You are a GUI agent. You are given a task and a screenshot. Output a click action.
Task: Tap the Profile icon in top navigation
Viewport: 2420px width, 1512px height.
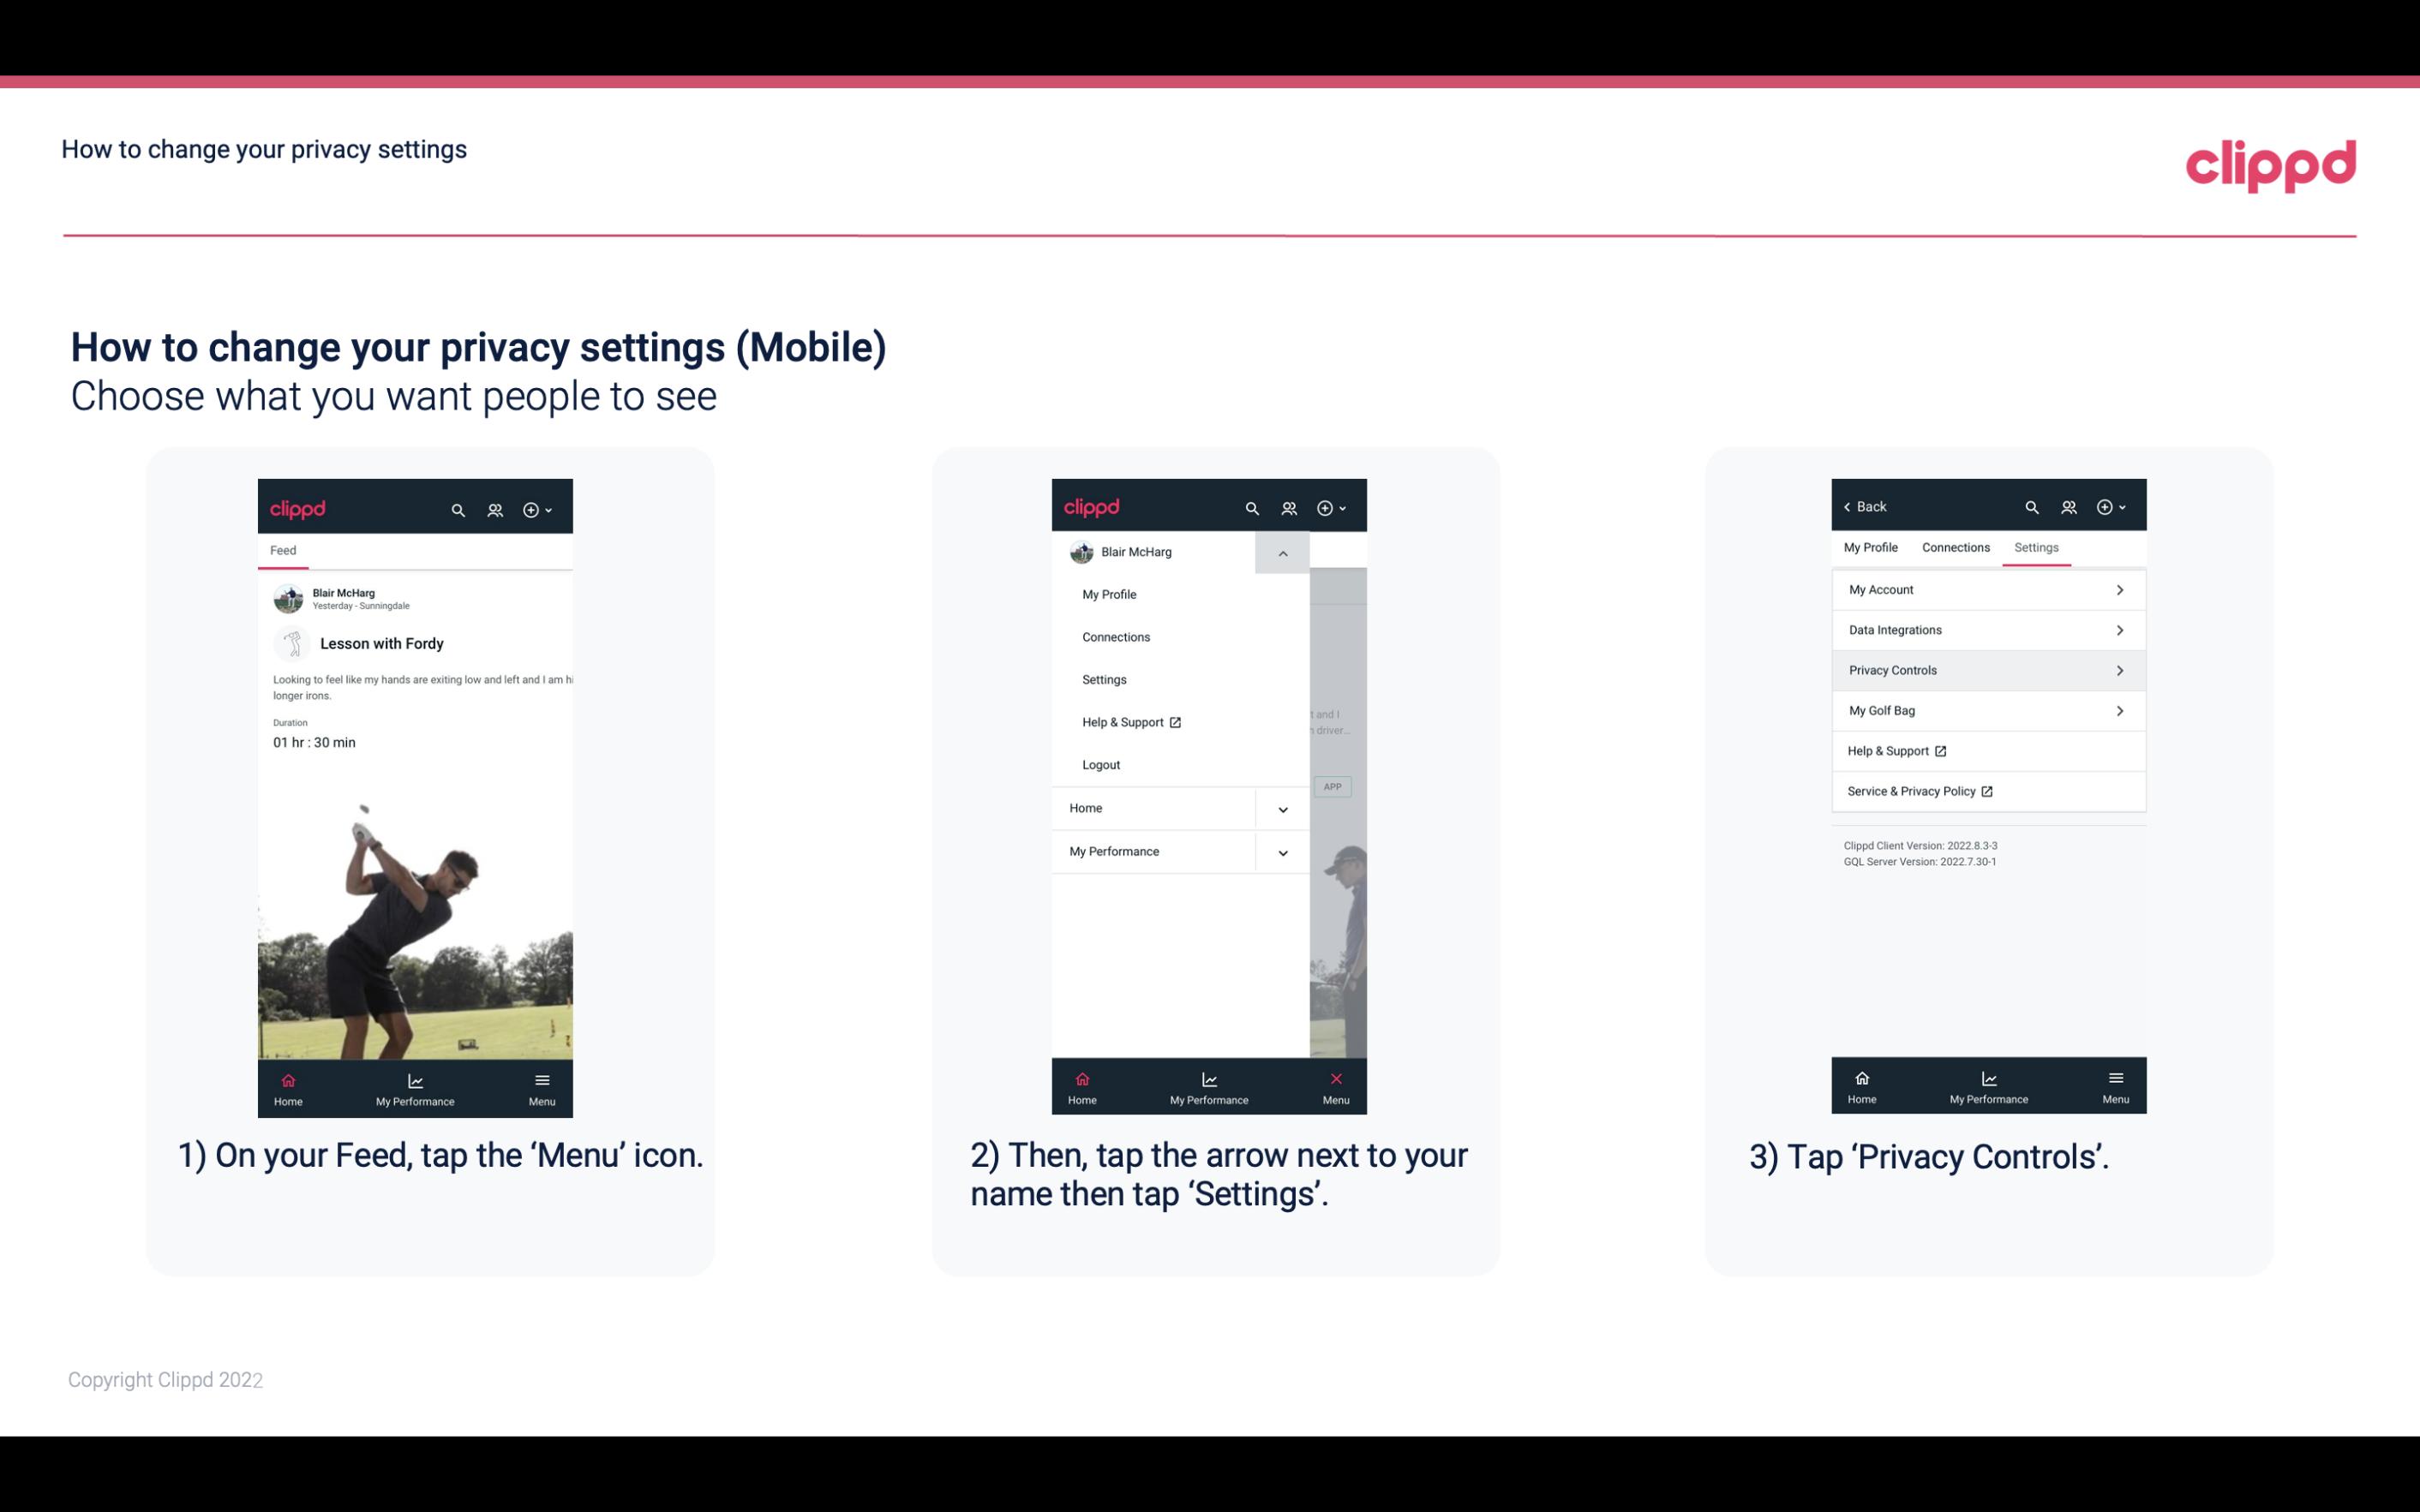(x=494, y=507)
